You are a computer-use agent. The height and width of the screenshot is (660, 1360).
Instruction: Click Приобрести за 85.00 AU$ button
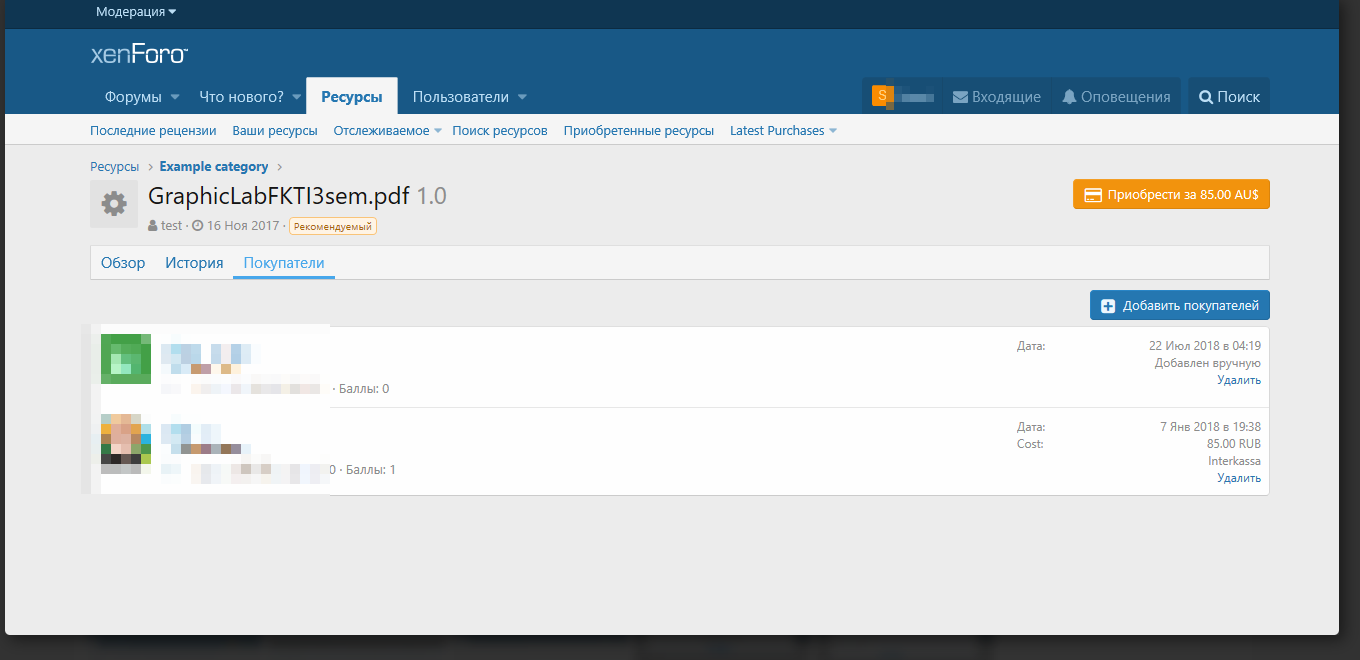point(1171,195)
